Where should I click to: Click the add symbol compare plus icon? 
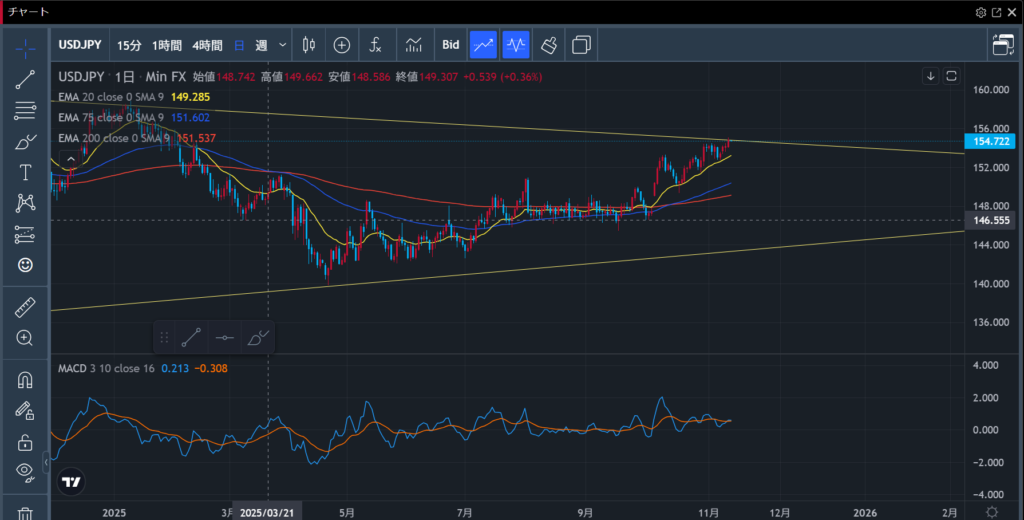tap(342, 45)
